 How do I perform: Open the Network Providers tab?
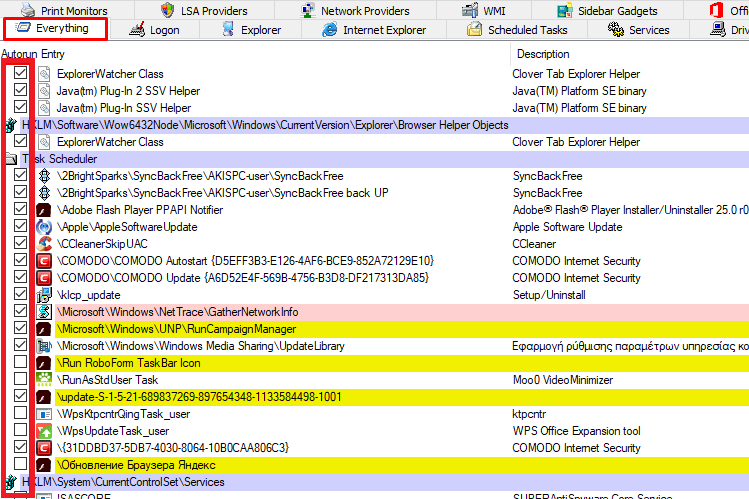tap(355, 11)
